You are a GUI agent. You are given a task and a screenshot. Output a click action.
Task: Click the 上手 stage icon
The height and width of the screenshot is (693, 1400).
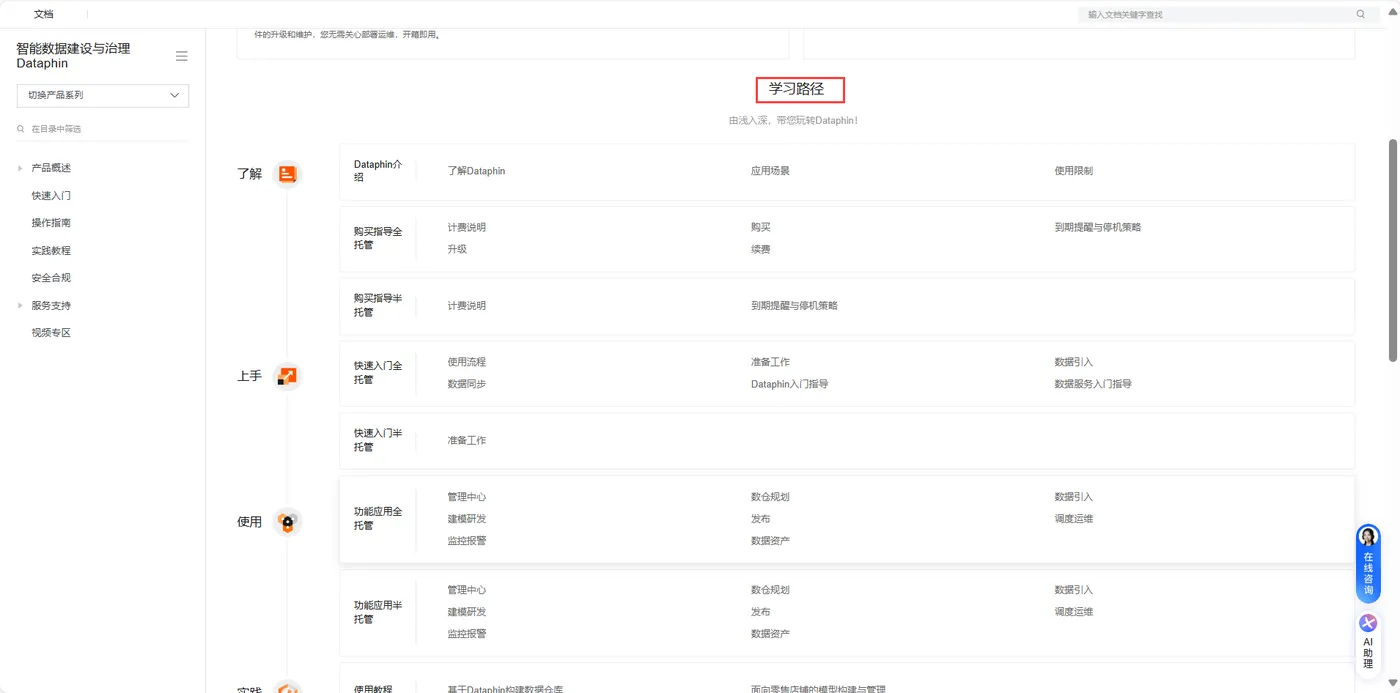pyautogui.click(x=287, y=376)
